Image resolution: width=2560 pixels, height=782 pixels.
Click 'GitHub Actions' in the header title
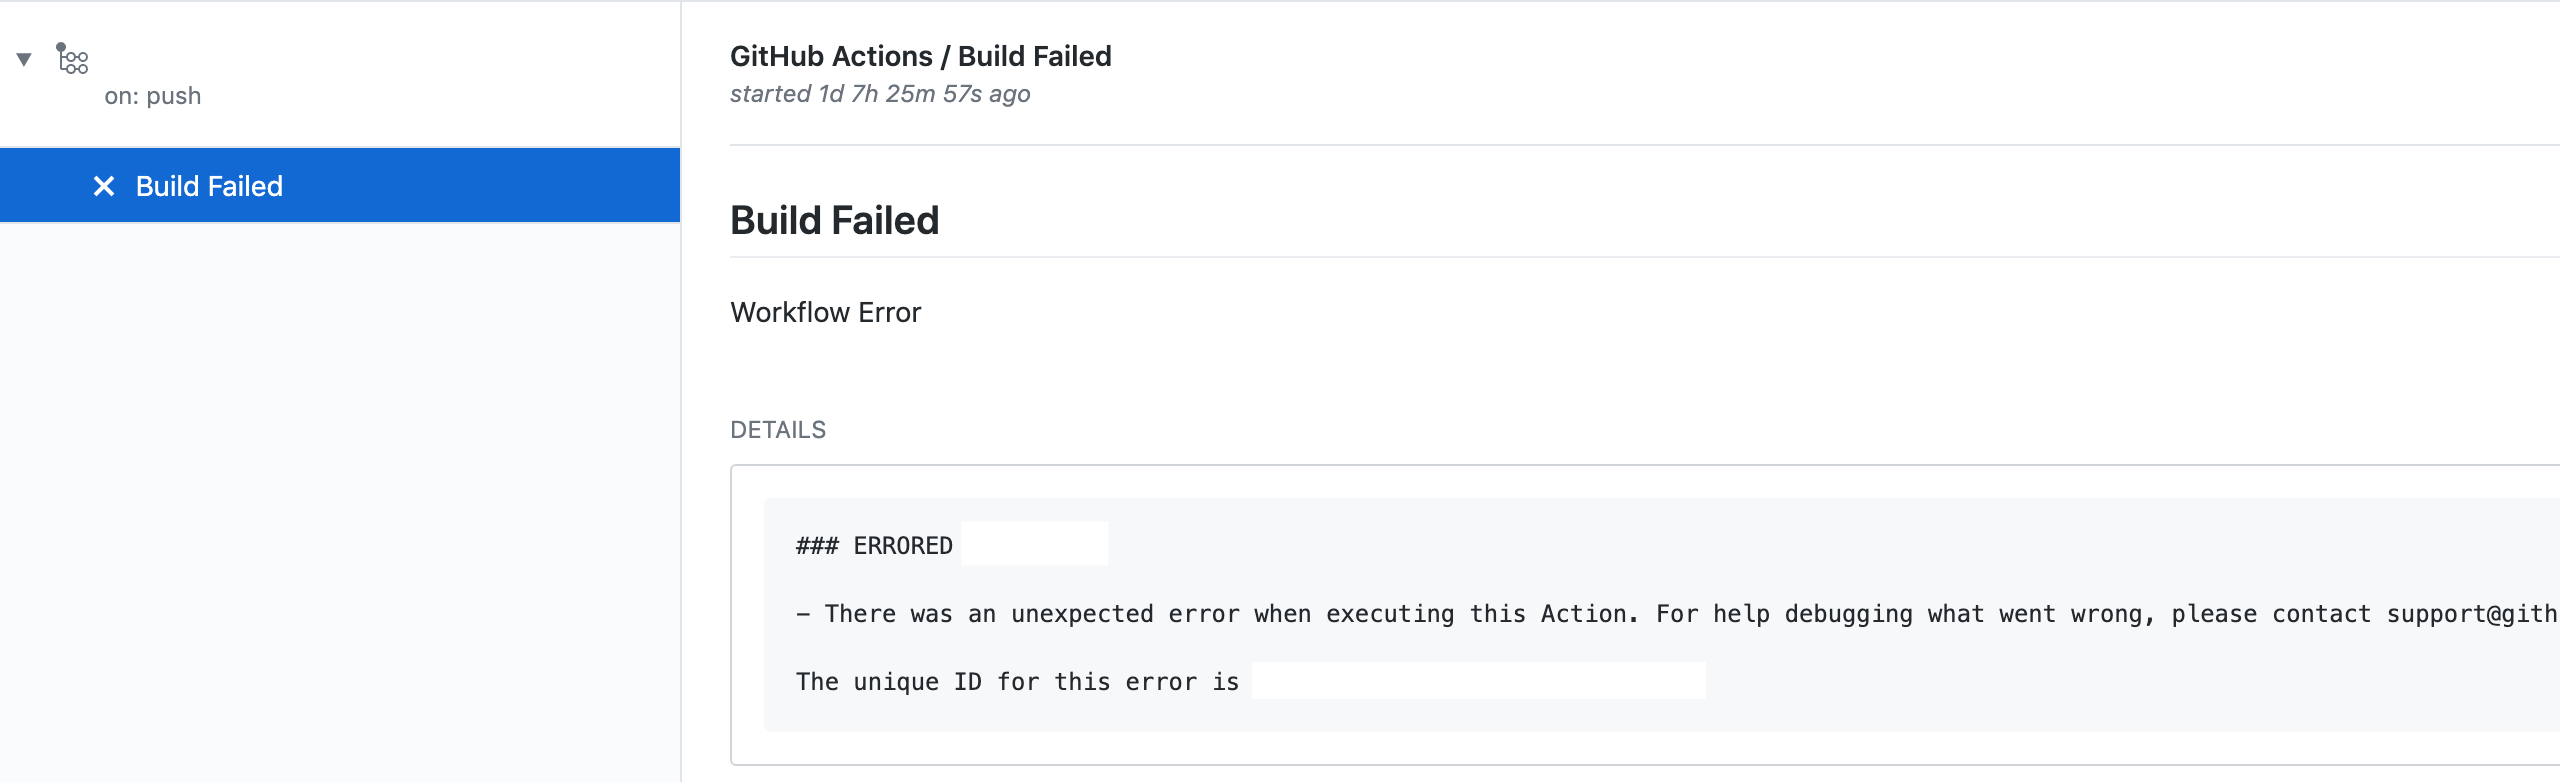(831, 56)
